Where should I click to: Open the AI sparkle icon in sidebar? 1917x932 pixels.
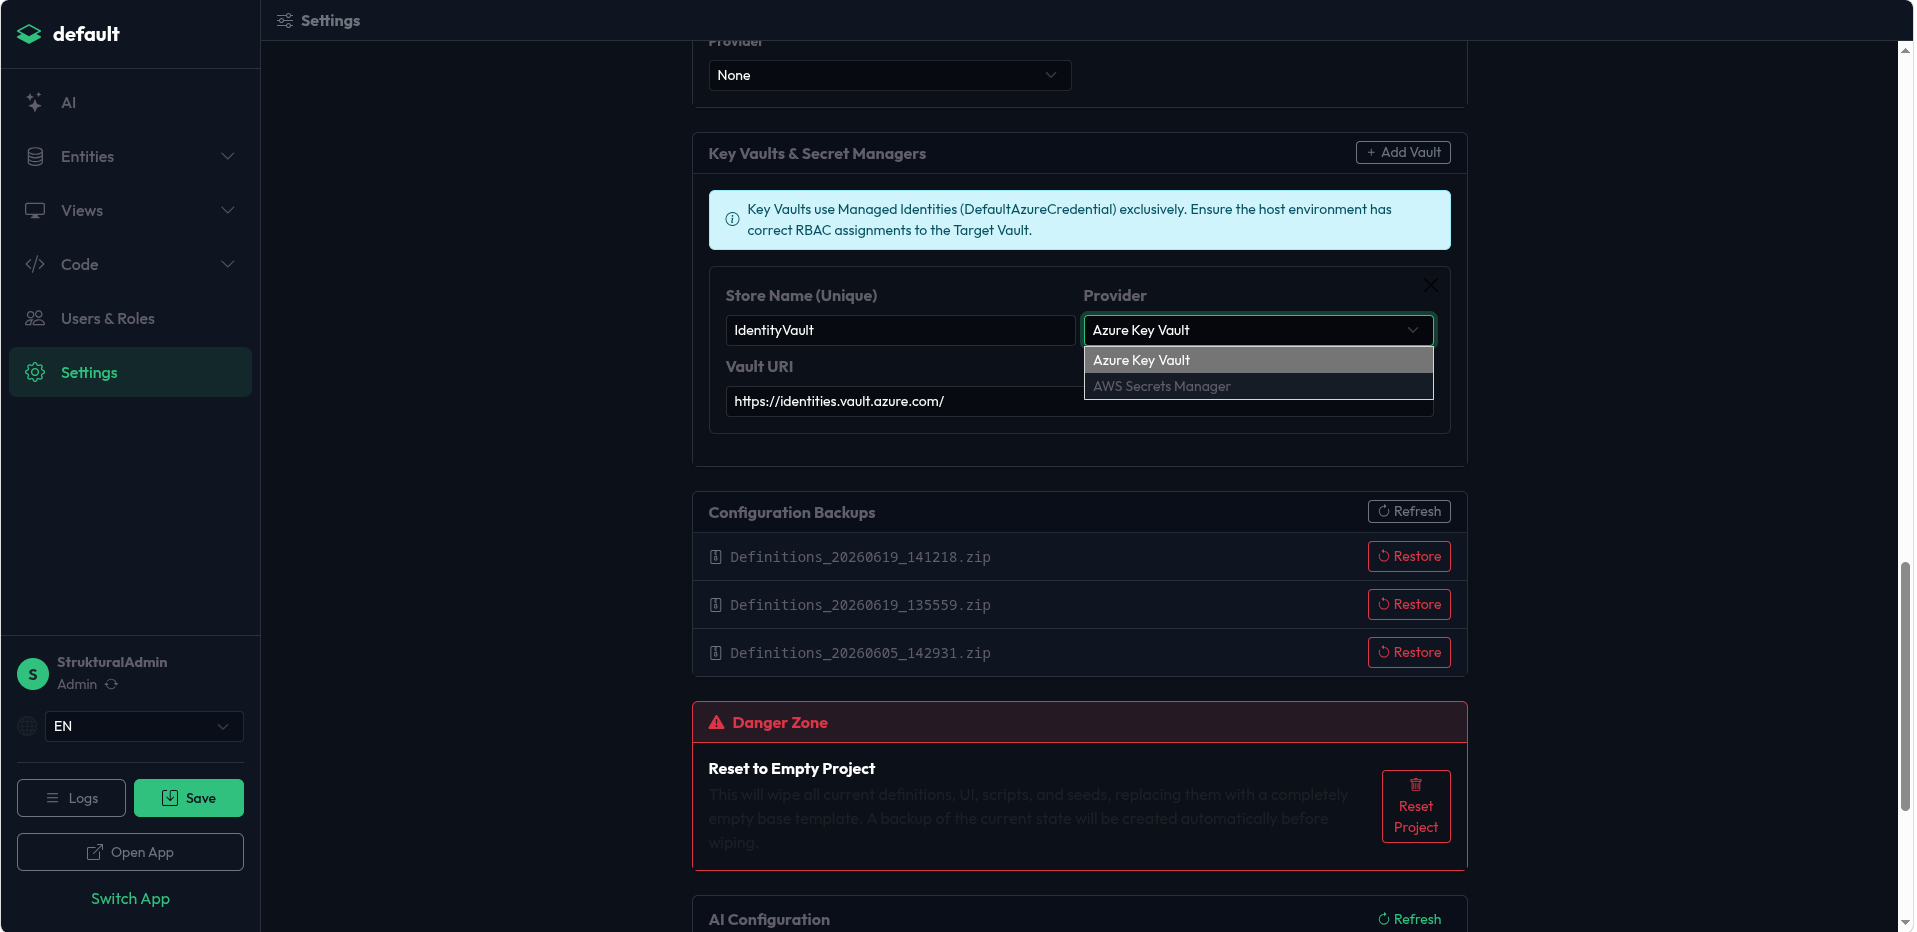click(x=35, y=102)
